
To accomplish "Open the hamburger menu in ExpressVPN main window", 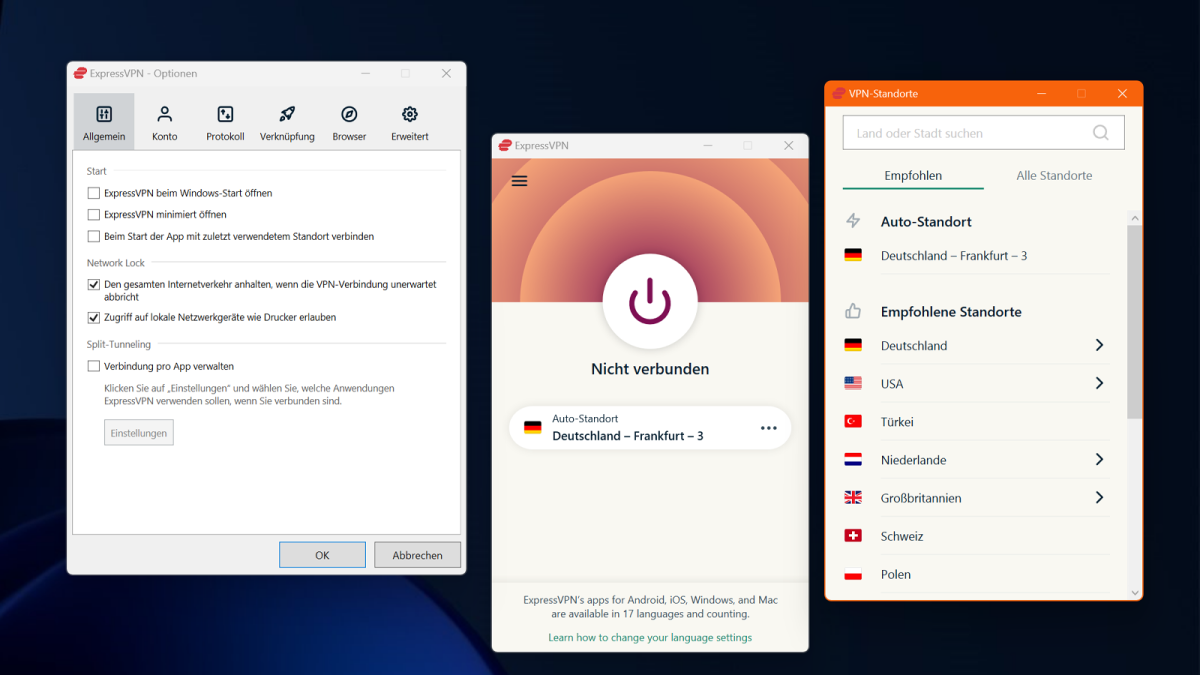I will pyautogui.click(x=519, y=181).
